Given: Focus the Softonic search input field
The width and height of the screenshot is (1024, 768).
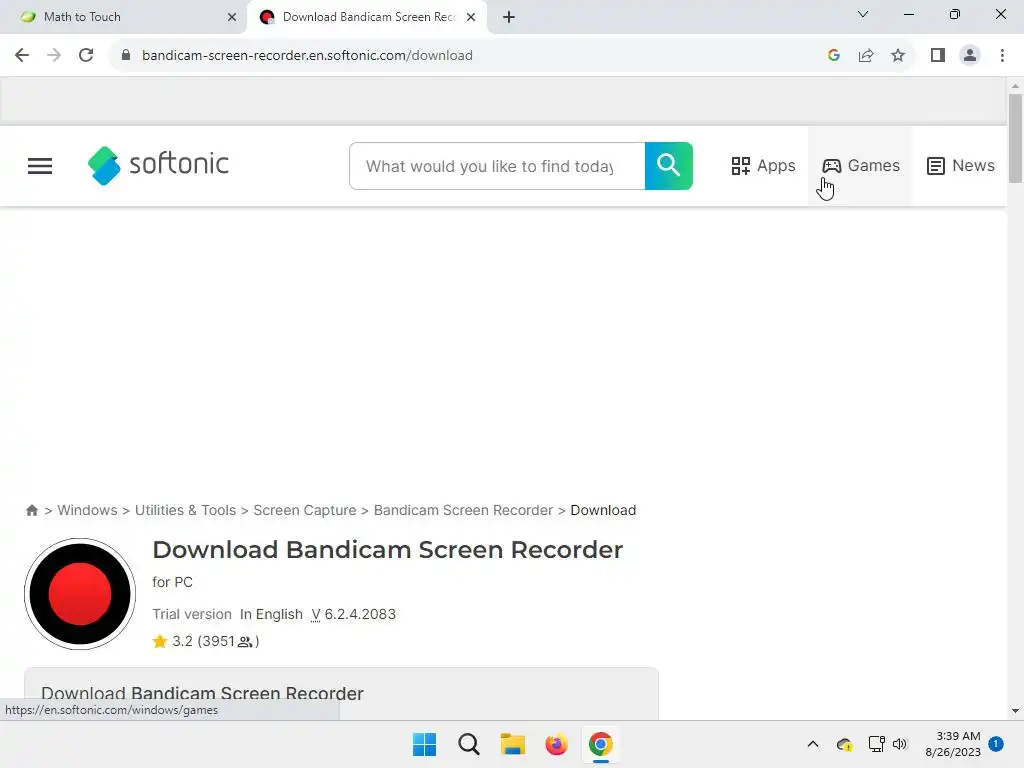Looking at the screenshot, I should click(x=497, y=166).
